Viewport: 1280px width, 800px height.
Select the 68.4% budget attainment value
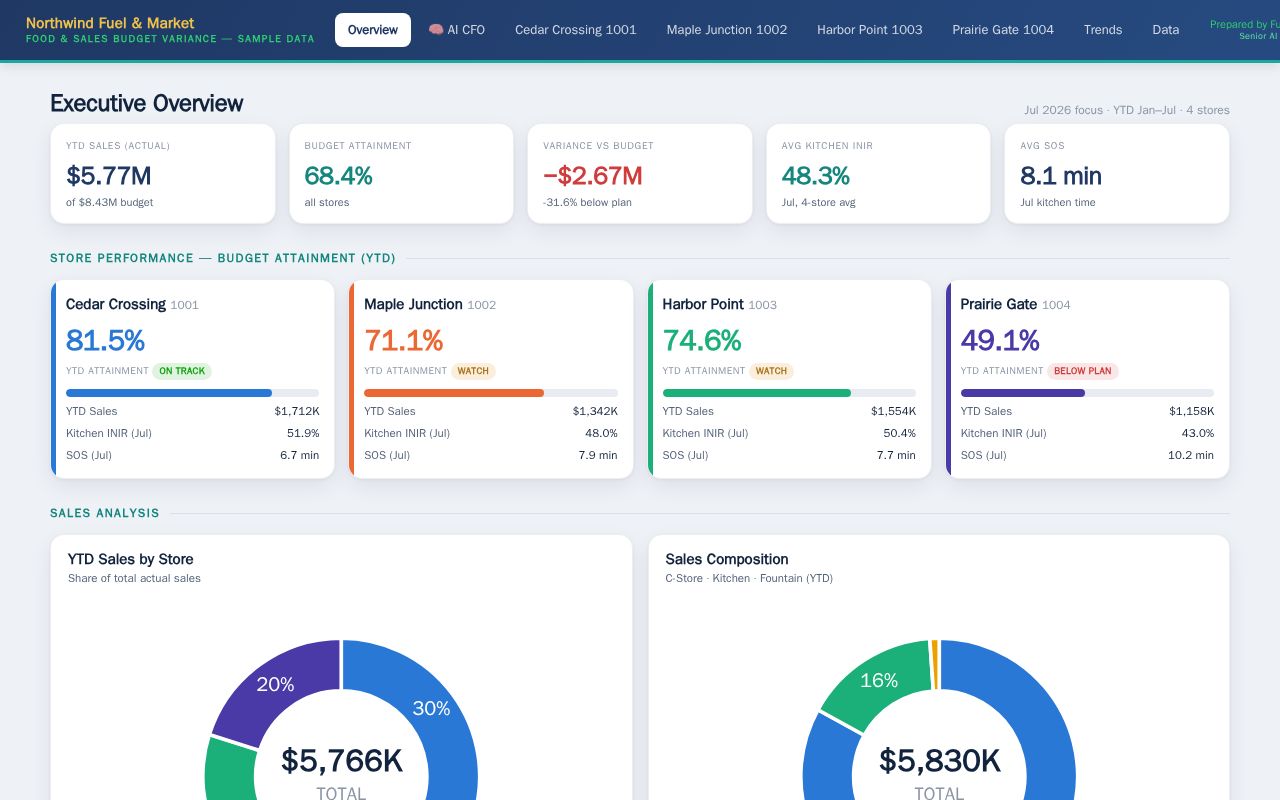(339, 176)
